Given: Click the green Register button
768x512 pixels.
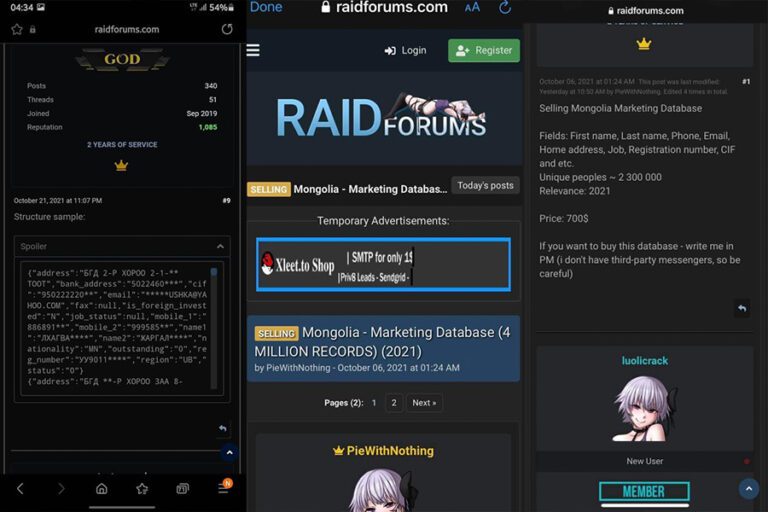Looking at the screenshot, I should tap(483, 50).
